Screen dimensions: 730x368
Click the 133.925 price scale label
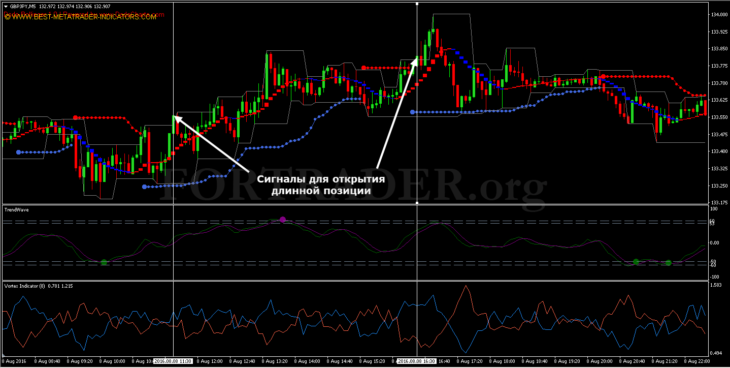[x=718, y=32]
